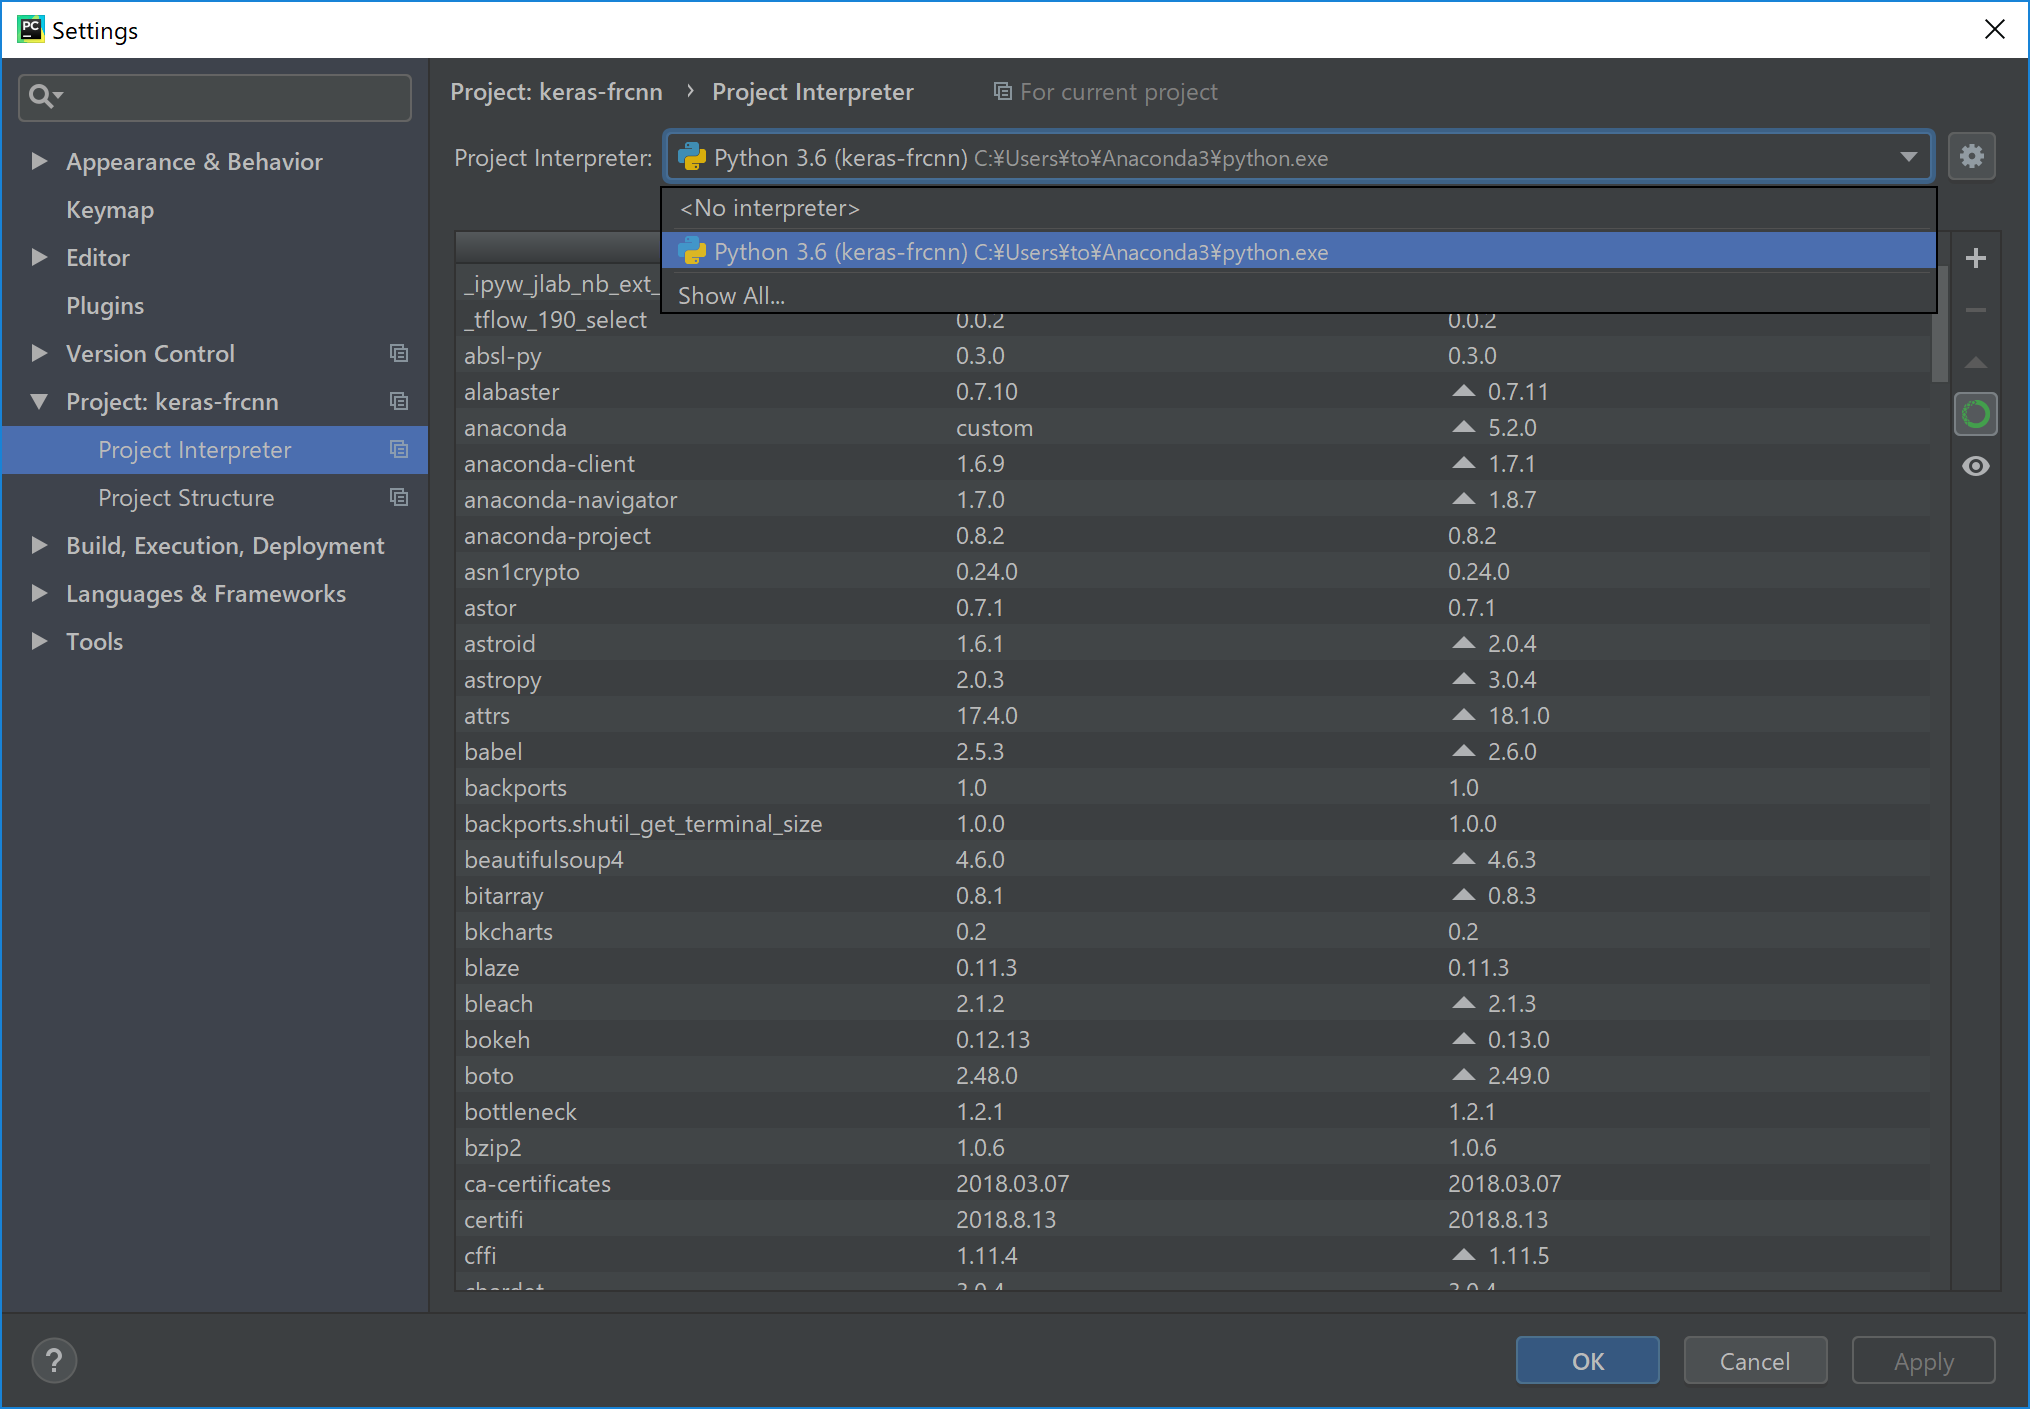Screen dimensions: 2030x1409
Task: Select 'Show All...' from the interpreter list
Action: click(731, 295)
